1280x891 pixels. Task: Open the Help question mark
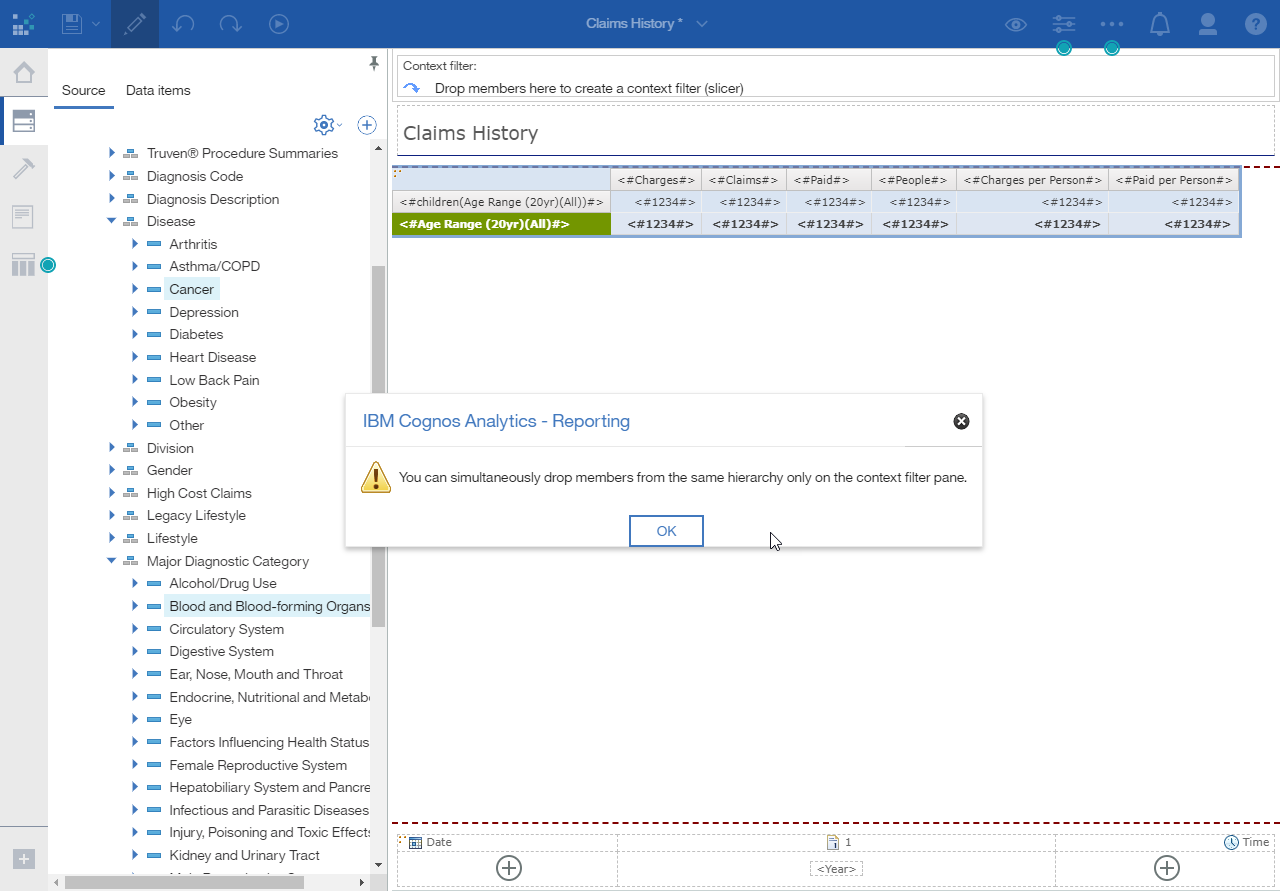click(1256, 24)
